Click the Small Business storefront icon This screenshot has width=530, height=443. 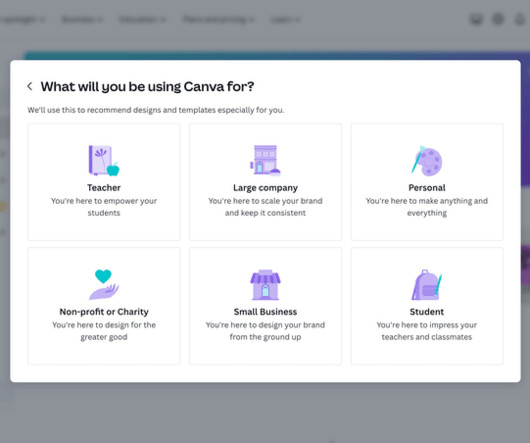pos(265,285)
